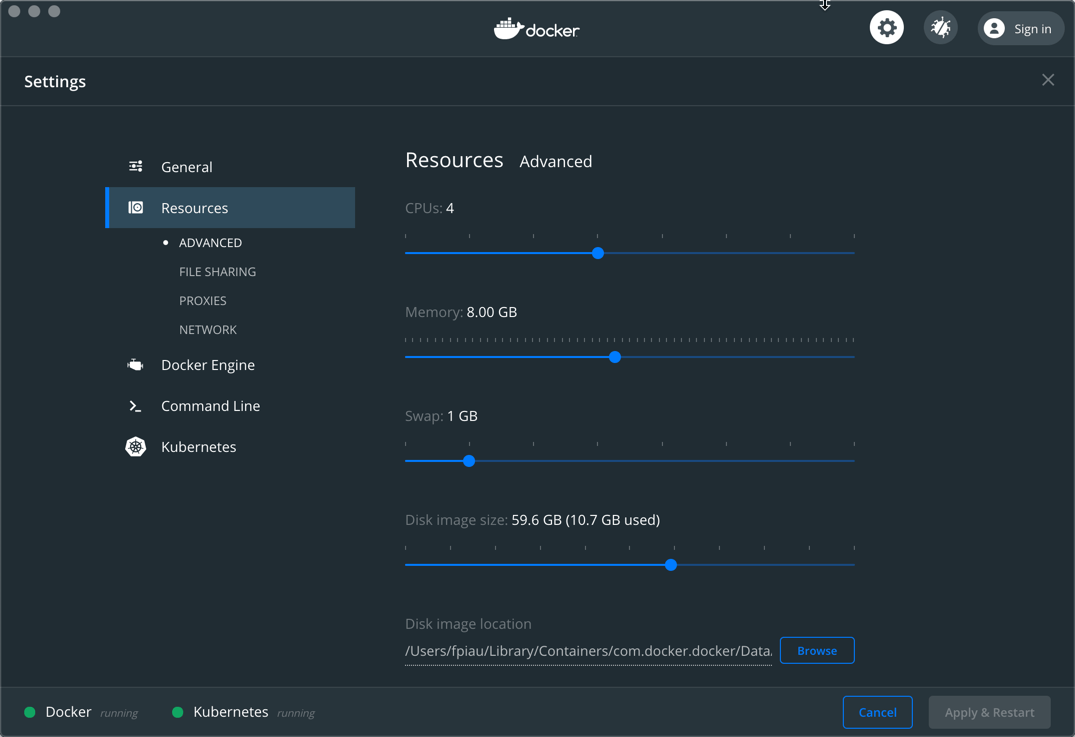This screenshot has width=1075, height=737.
Task: Click the CPUs slider handle
Action: click(x=598, y=253)
